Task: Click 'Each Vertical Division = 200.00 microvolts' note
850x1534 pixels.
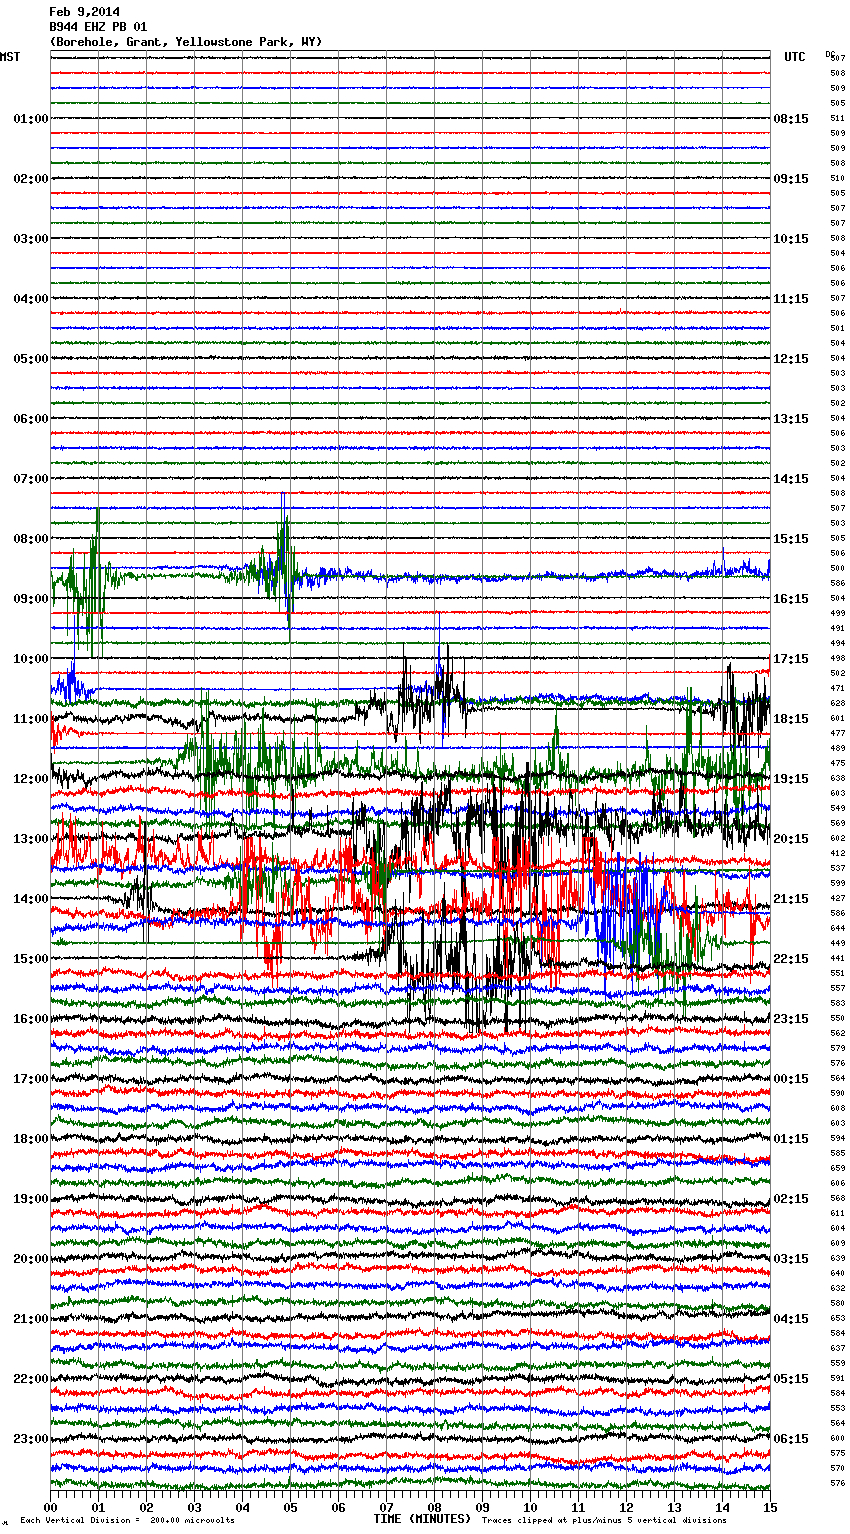Action: click(x=128, y=1520)
